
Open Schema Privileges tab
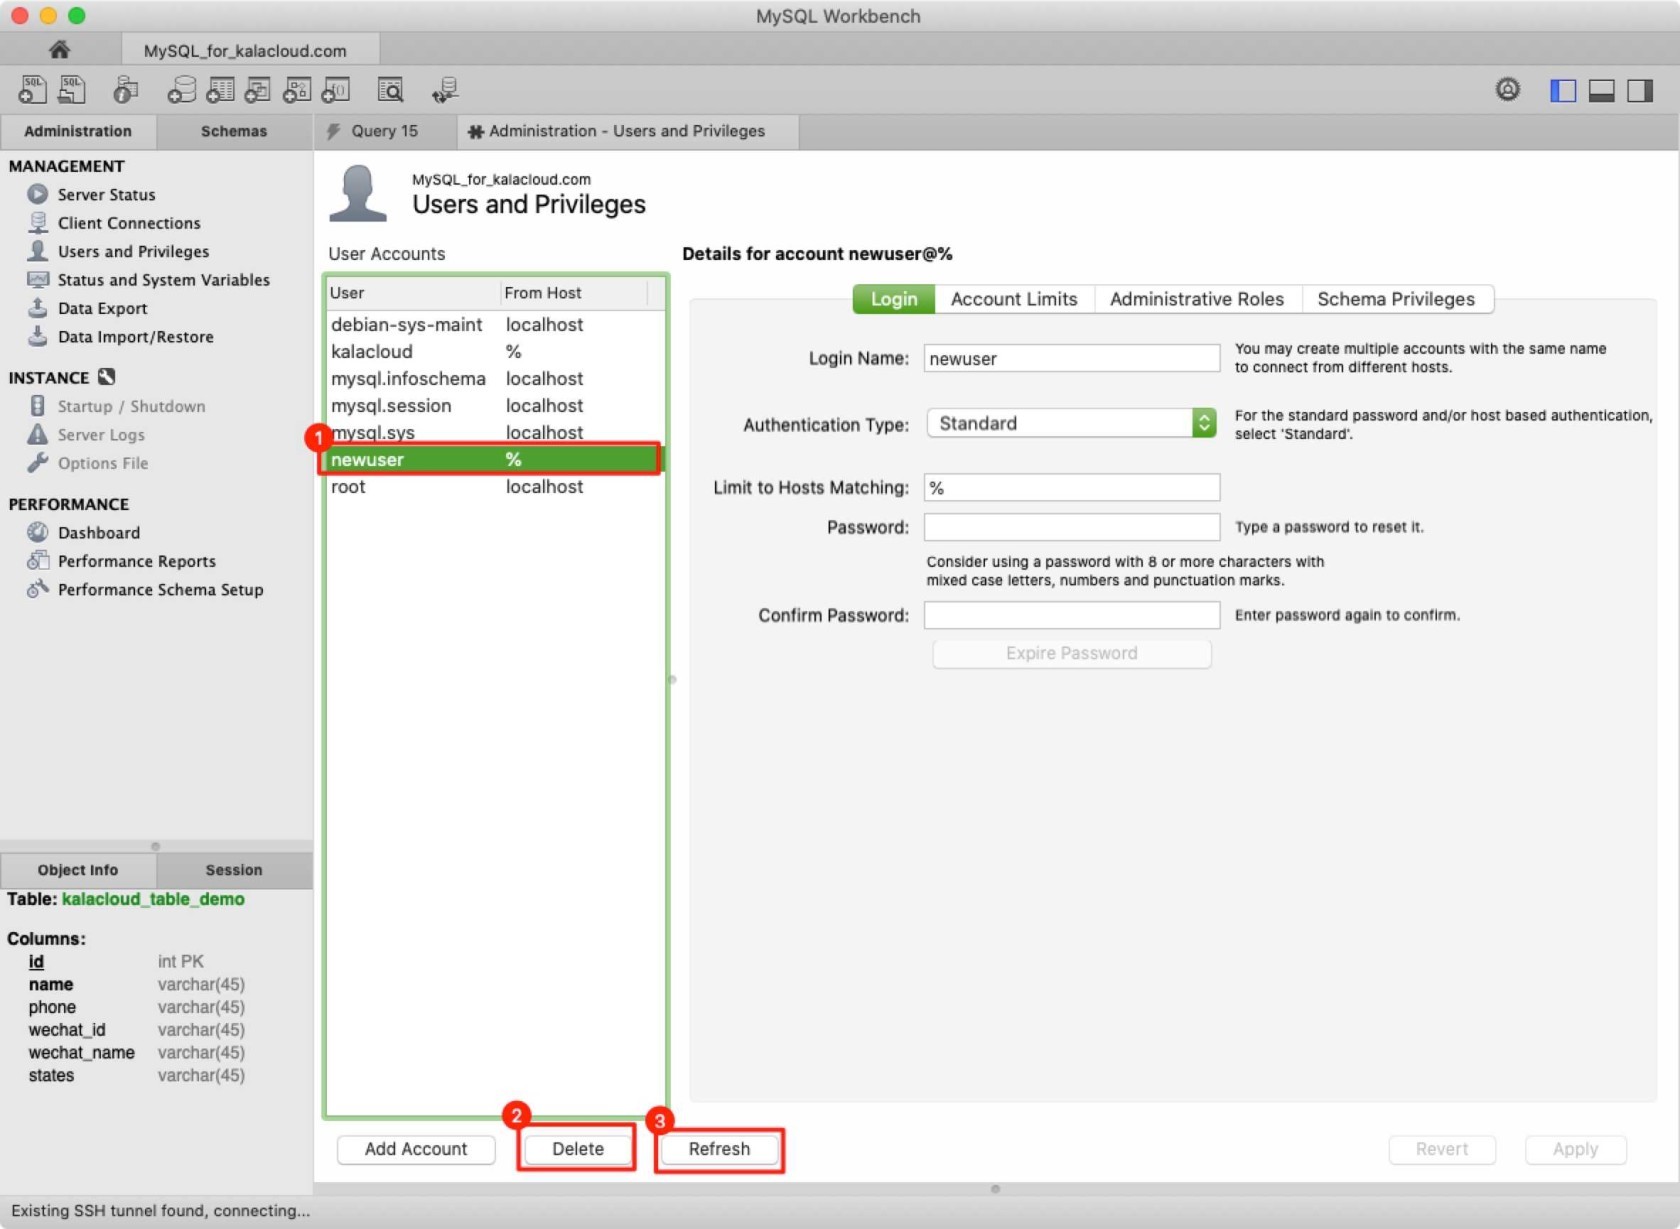pos(1396,299)
